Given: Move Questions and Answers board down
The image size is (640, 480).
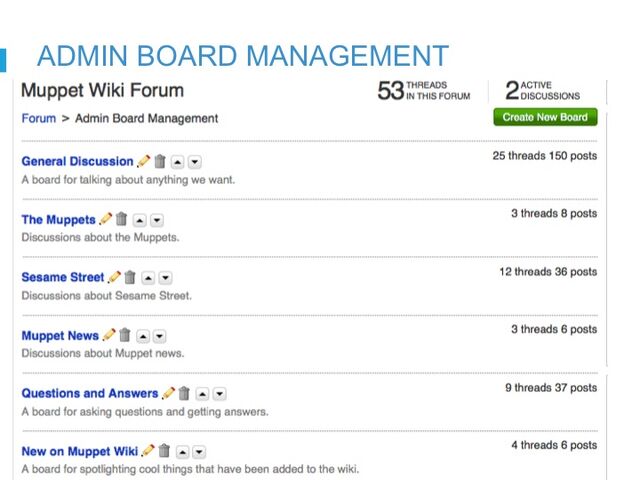Looking at the screenshot, I should 220,394.
